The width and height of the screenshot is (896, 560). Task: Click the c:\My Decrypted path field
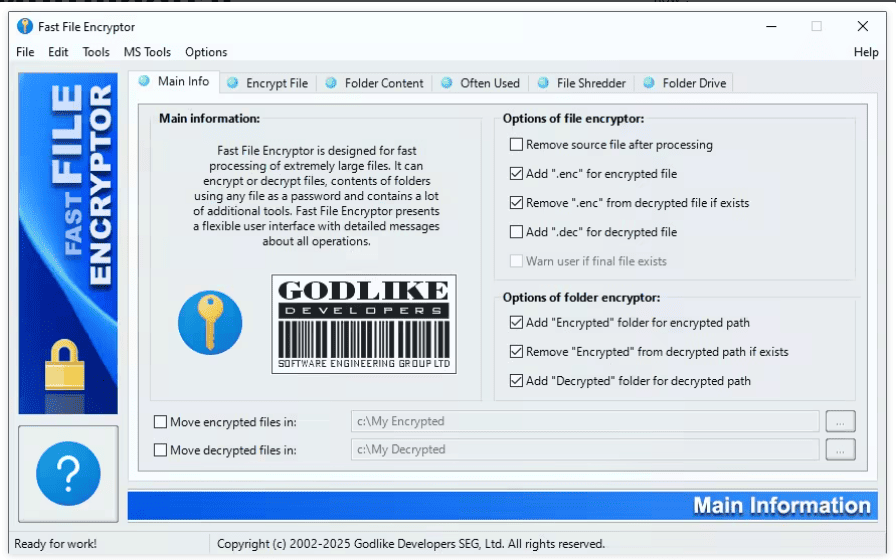coord(585,449)
